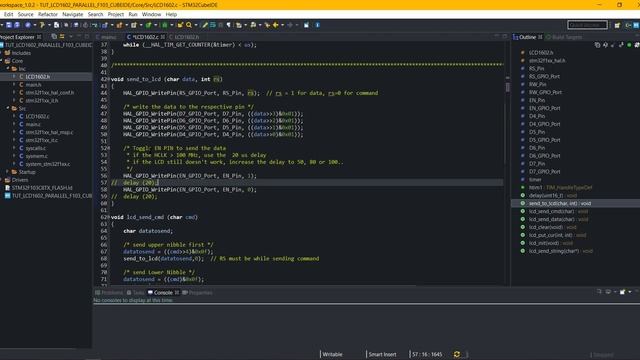This screenshot has width=640, height=360.
Task: Click the Open Perspective icon
Action: pyautogui.click(x=617, y=25)
